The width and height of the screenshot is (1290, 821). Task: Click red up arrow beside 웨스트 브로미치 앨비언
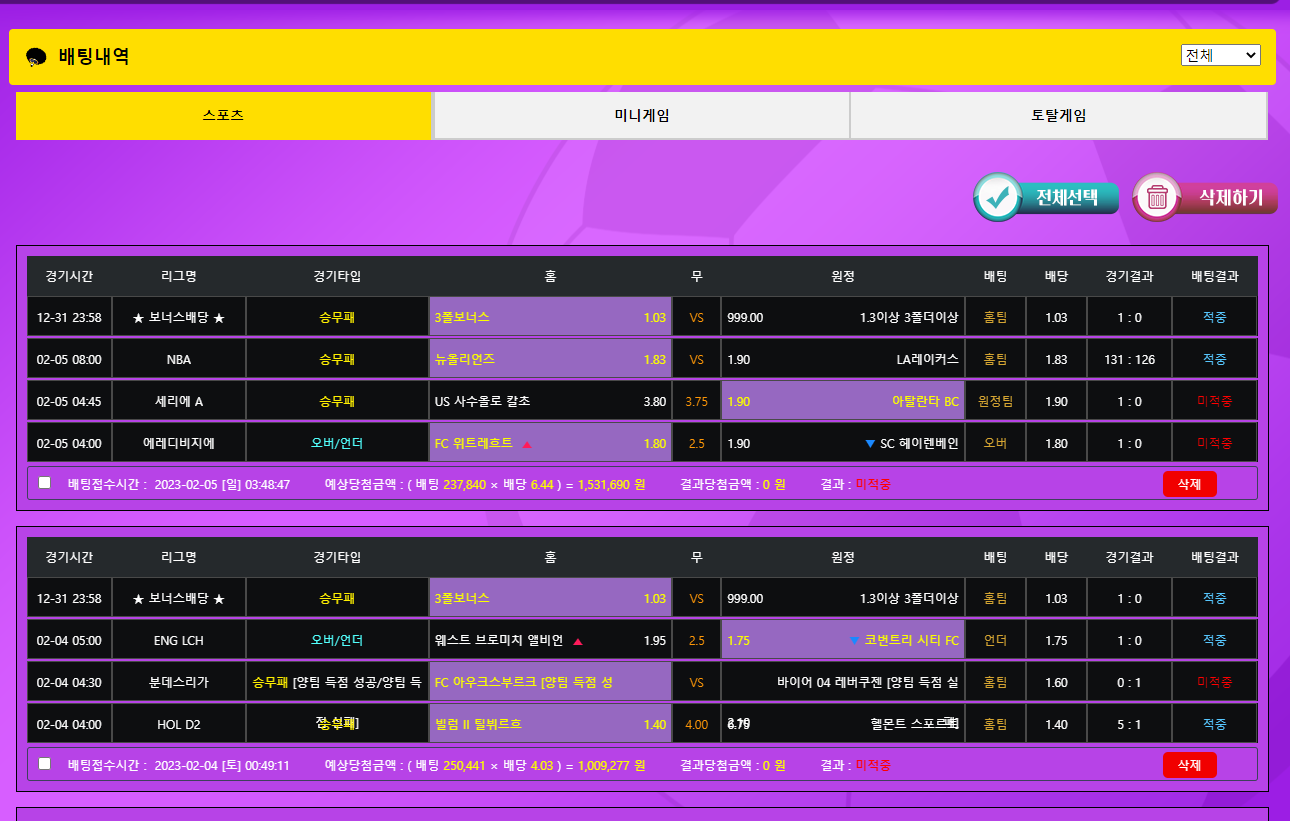578,641
